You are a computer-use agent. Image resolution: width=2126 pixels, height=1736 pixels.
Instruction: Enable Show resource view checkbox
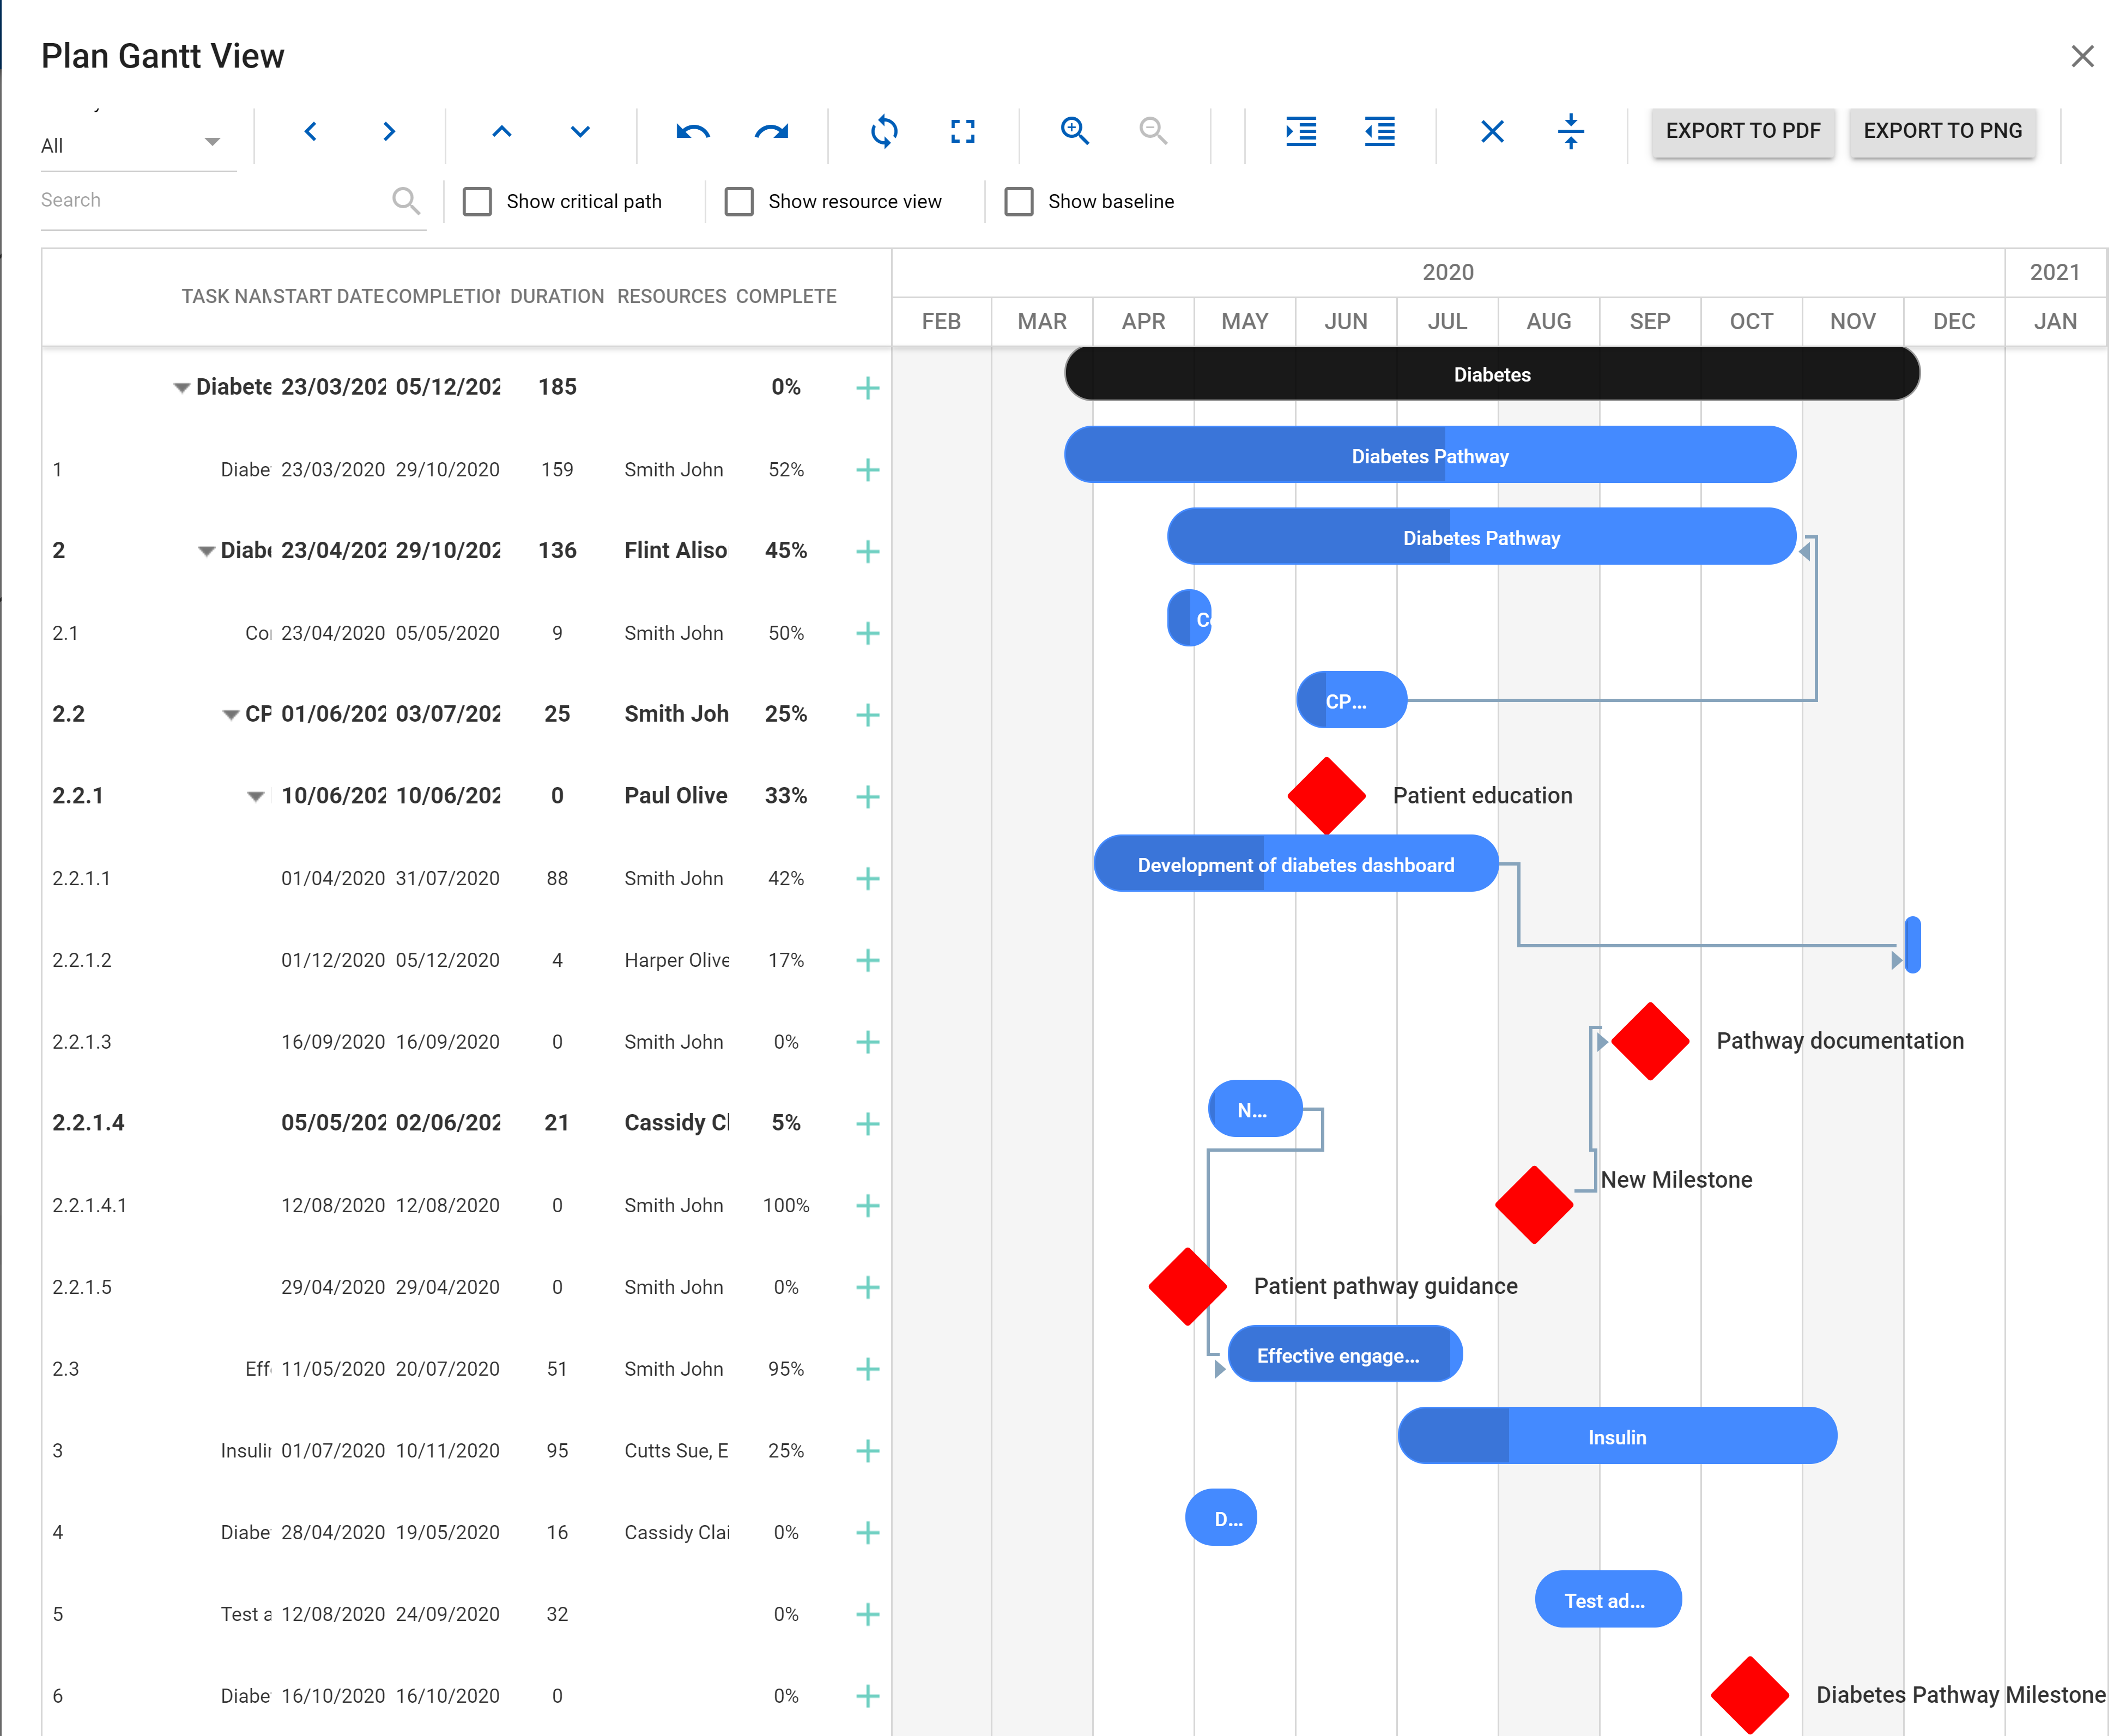click(739, 202)
